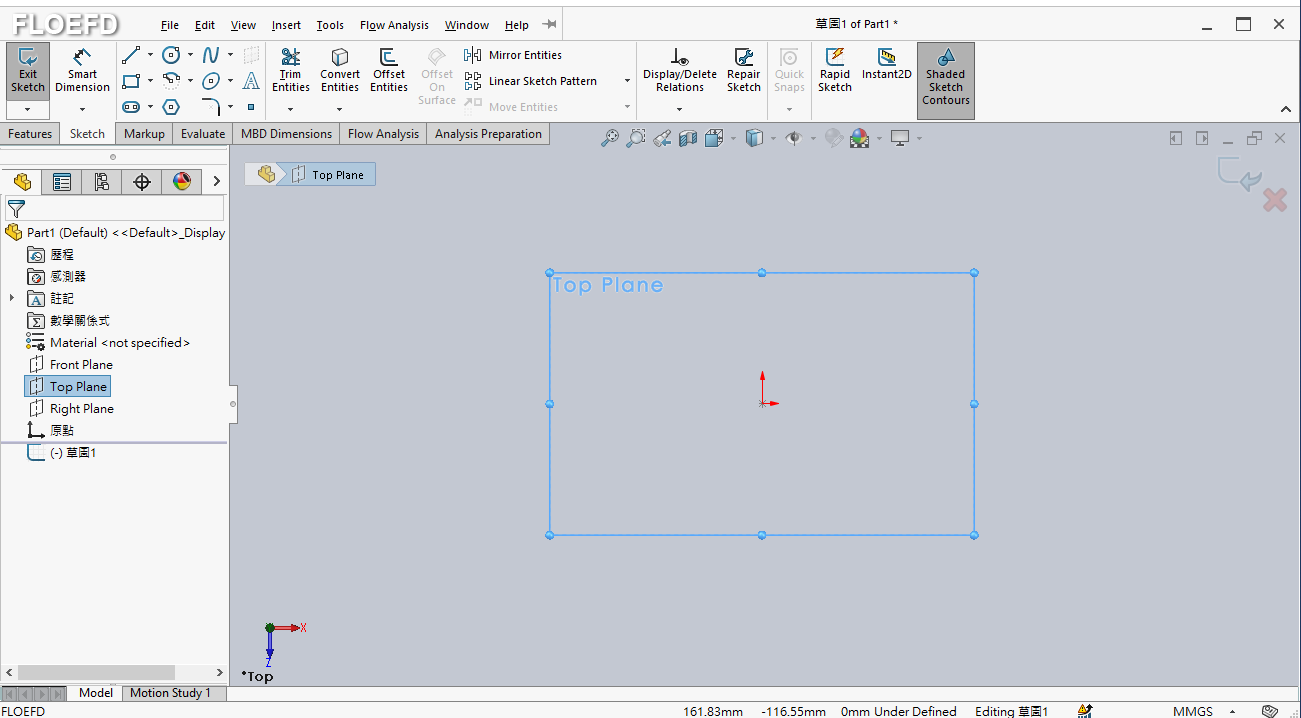Collapse the CommandManager ribbon chevron
The height and width of the screenshot is (718, 1301).
click(1286, 109)
